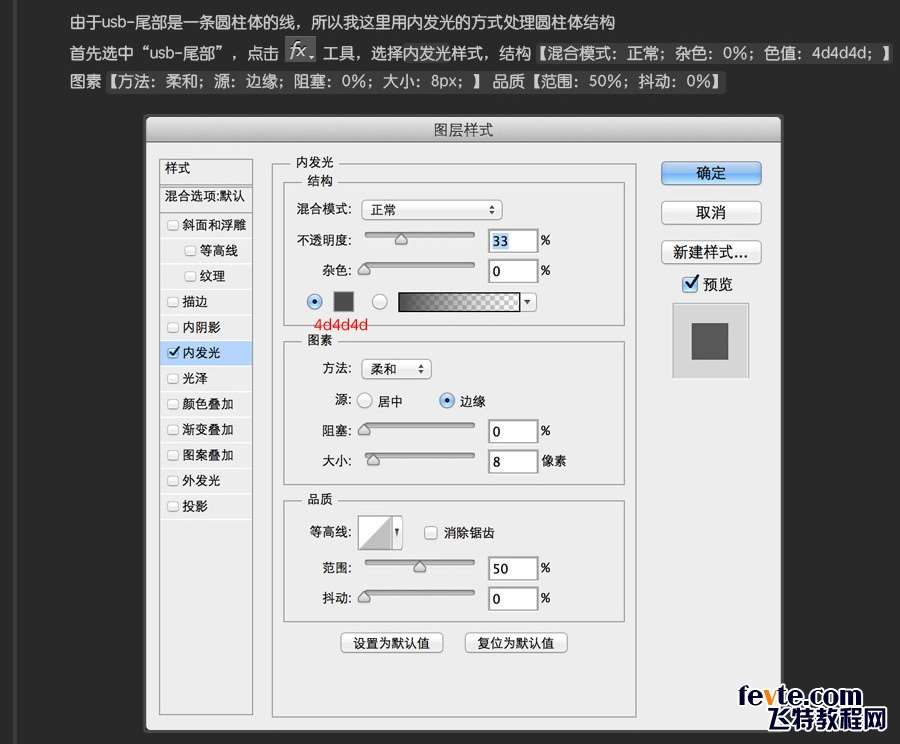Expand the gradient picker dropdown arrow
The height and width of the screenshot is (744, 900).
click(x=528, y=301)
